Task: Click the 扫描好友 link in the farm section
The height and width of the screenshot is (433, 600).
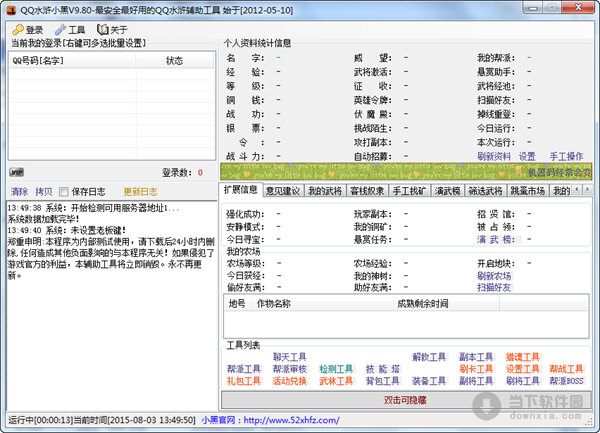Action: tap(494, 287)
